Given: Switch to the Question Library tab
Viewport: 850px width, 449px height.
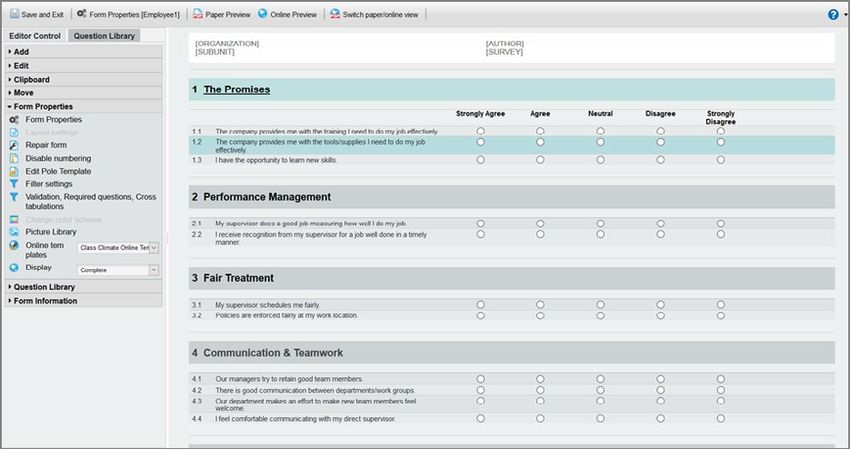Looking at the screenshot, I should (x=104, y=36).
